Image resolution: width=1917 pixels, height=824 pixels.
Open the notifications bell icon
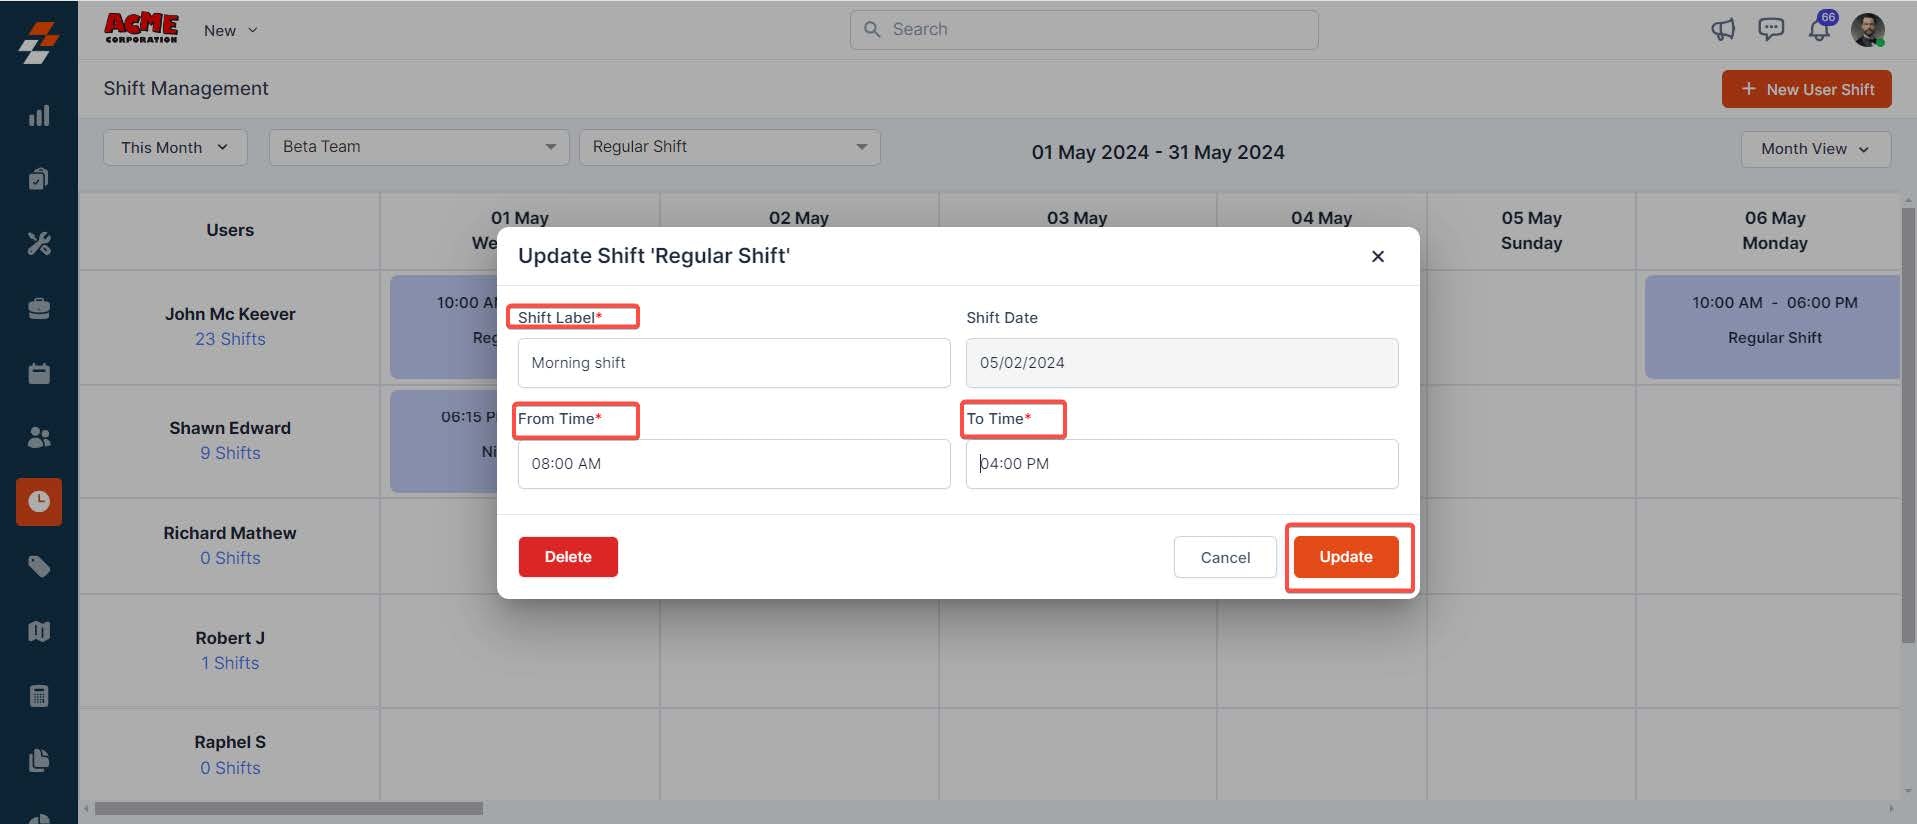[x=1819, y=29]
